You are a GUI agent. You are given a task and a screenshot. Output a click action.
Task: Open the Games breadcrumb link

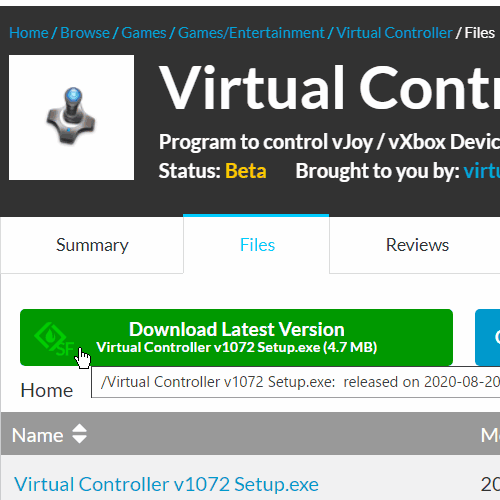(x=144, y=33)
